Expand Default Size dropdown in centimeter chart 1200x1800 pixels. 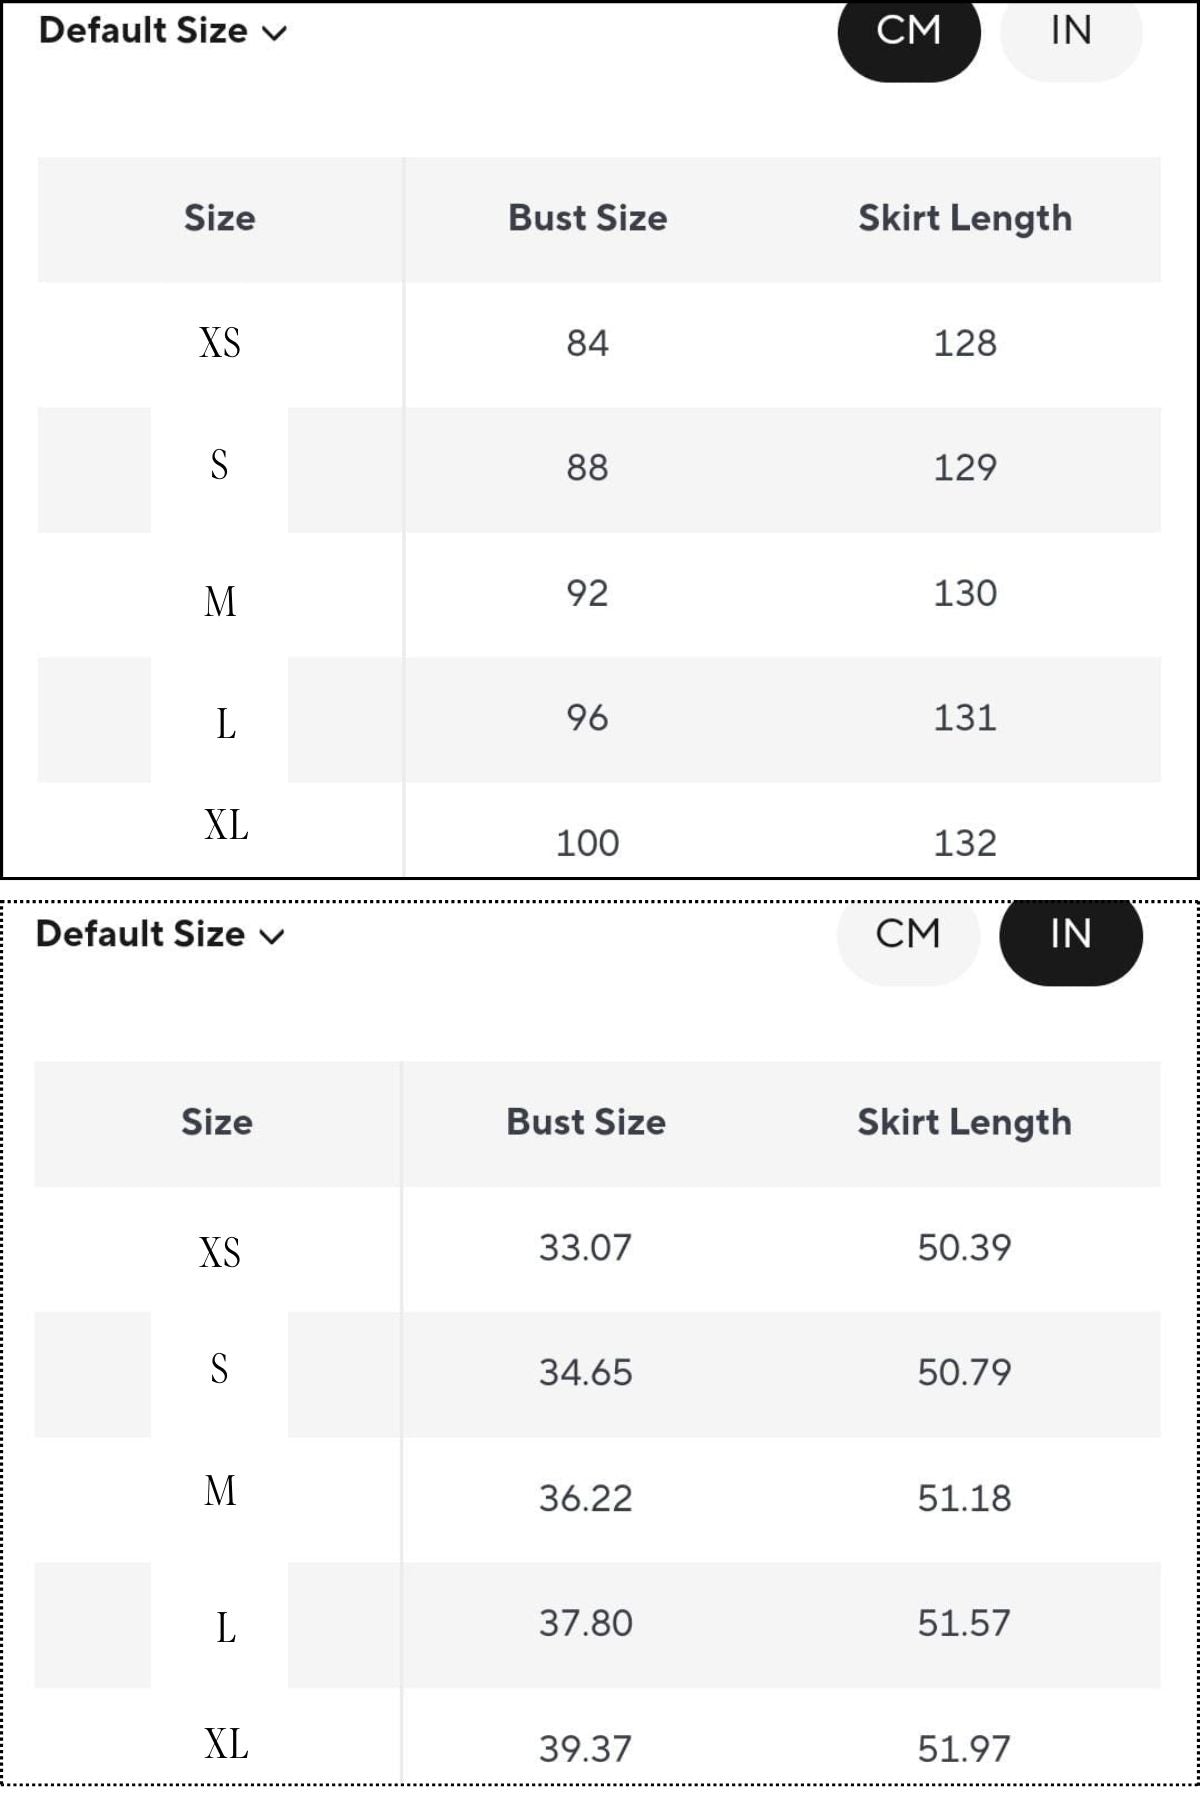coord(160,31)
